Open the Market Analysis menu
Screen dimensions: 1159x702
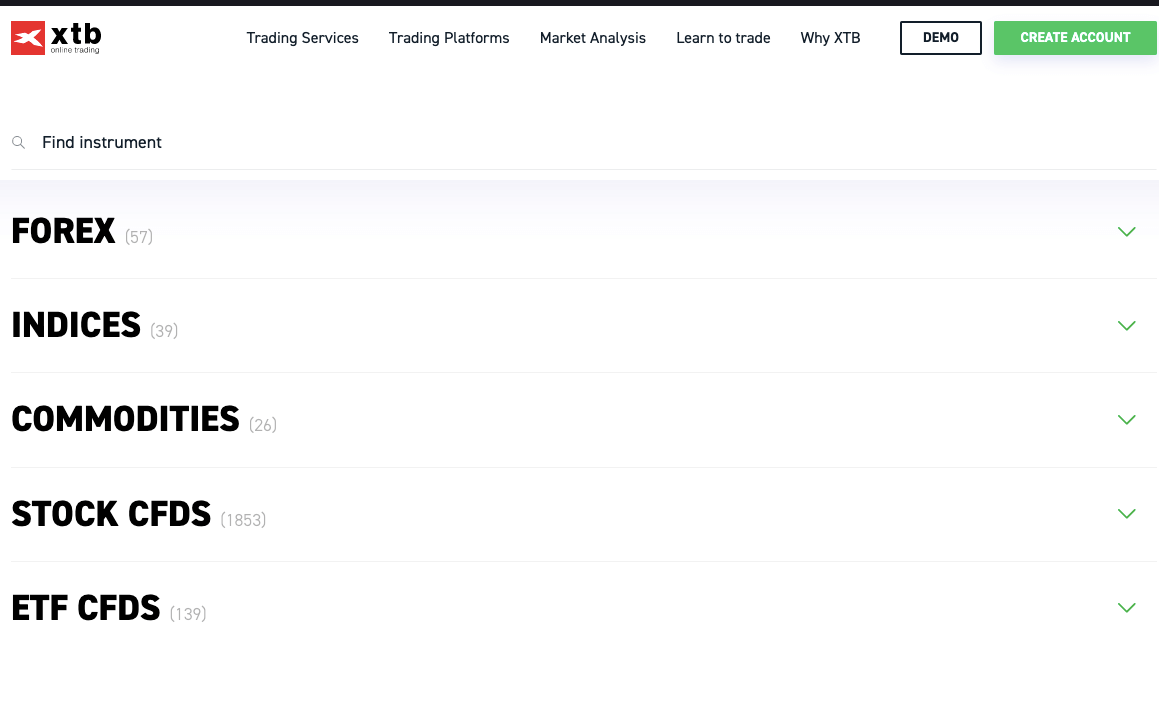point(593,38)
